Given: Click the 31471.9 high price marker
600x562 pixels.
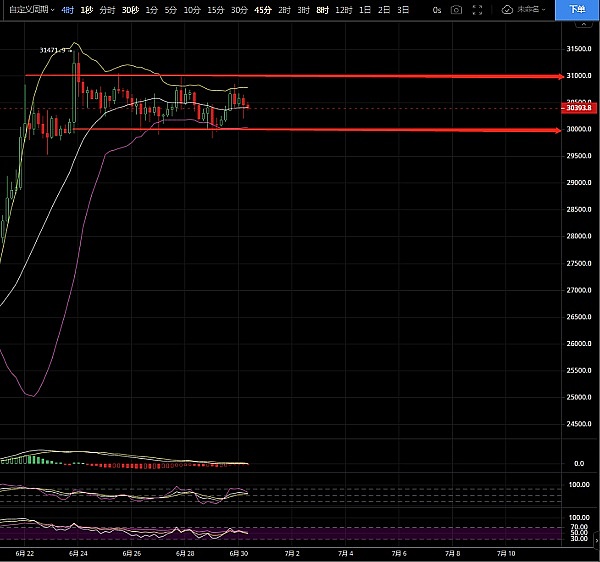Looking at the screenshot, I should 52,49.
